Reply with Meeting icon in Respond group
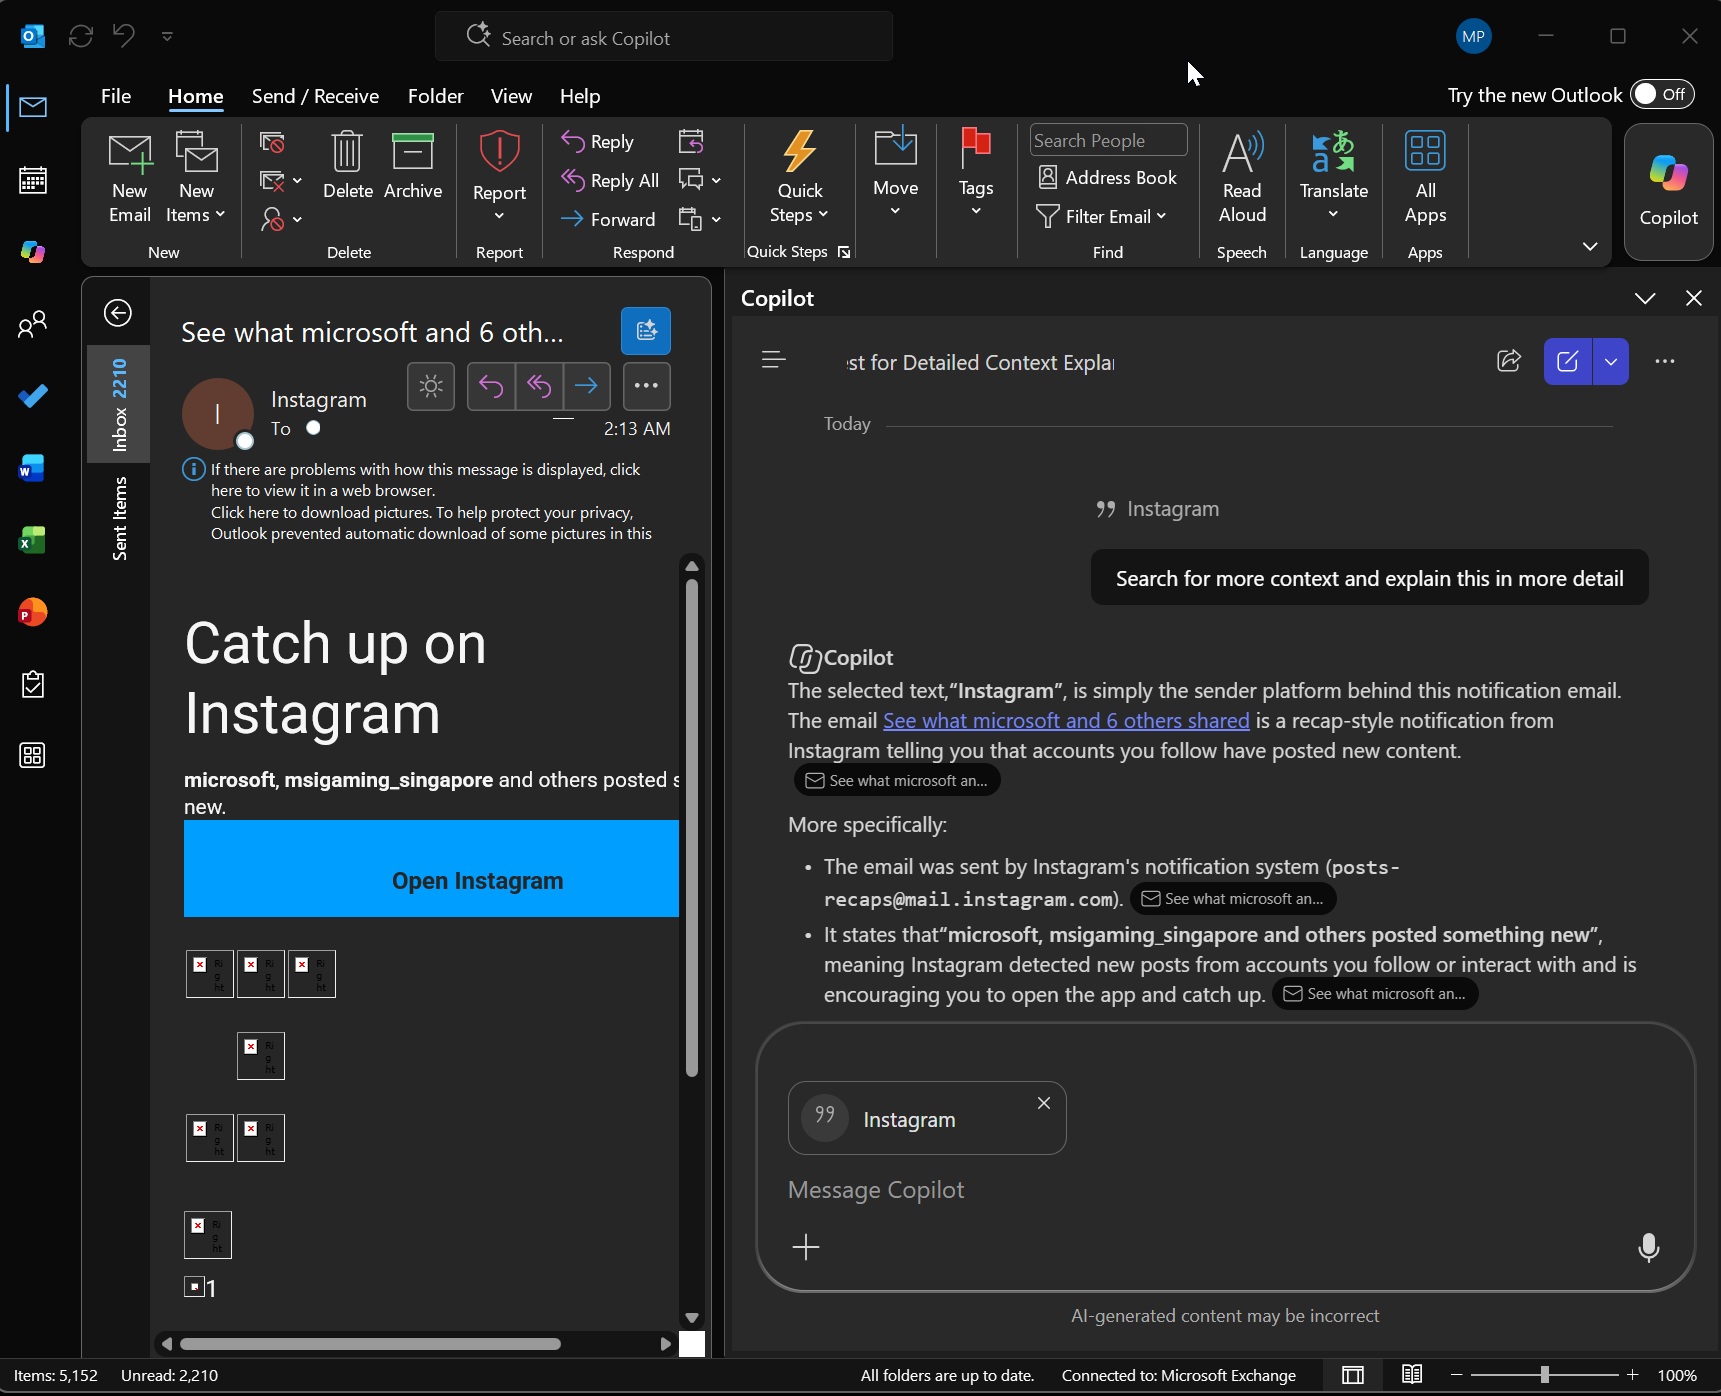The height and width of the screenshot is (1396, 1721). (x=691, y=141)
